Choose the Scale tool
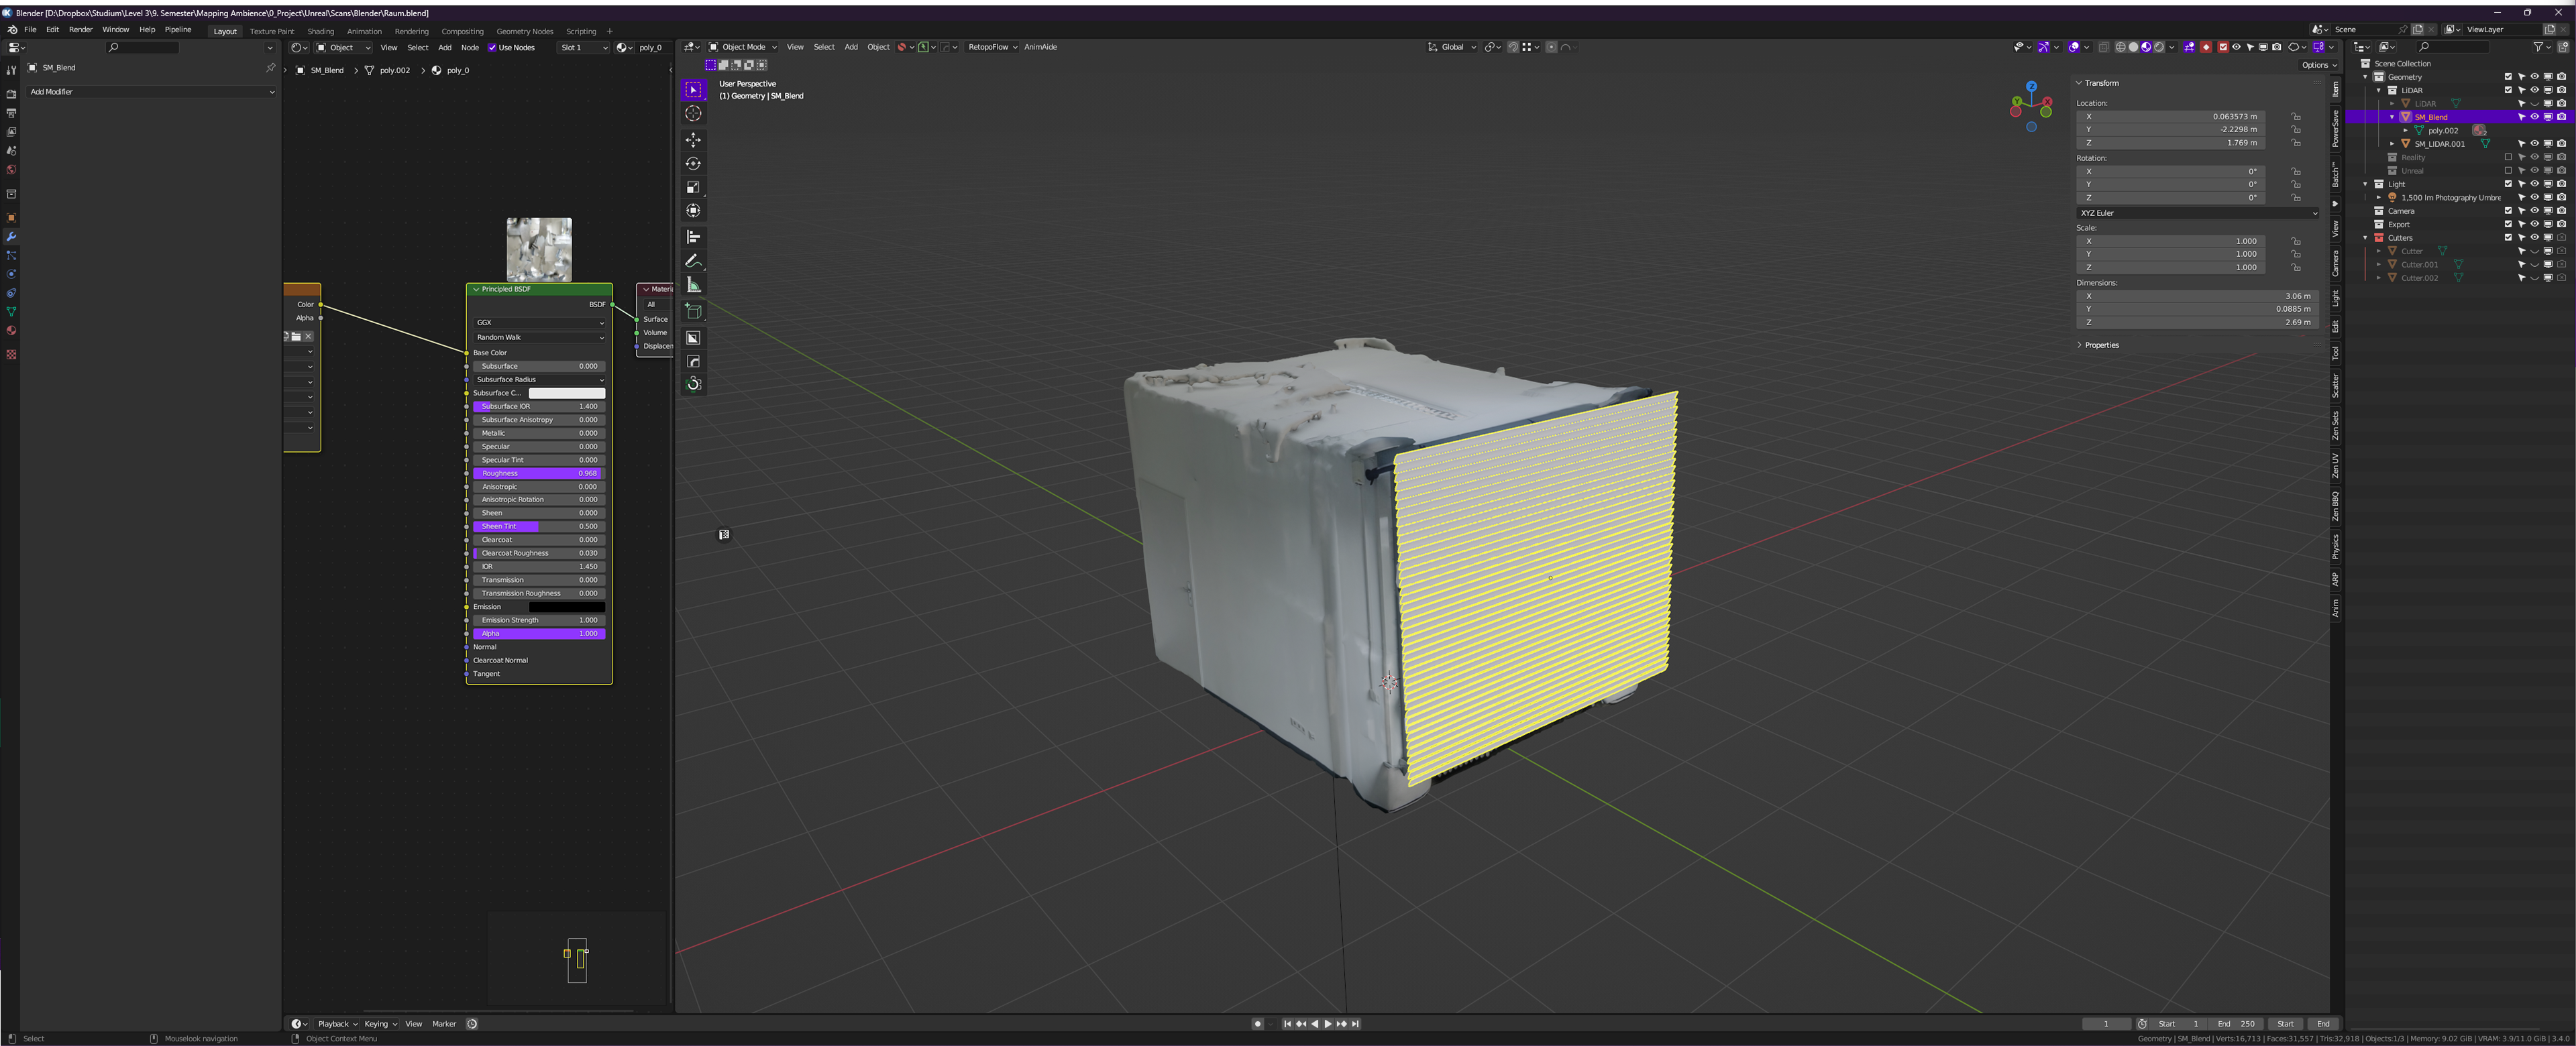This screenshot has width=2576, height=1046. 693,187
